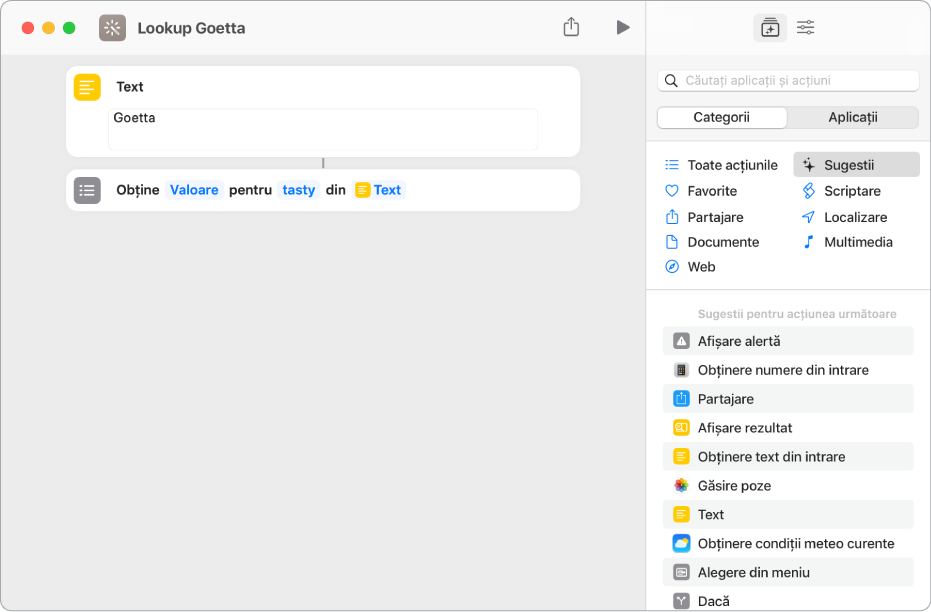Open the Web category

click(x=701, y=267)
